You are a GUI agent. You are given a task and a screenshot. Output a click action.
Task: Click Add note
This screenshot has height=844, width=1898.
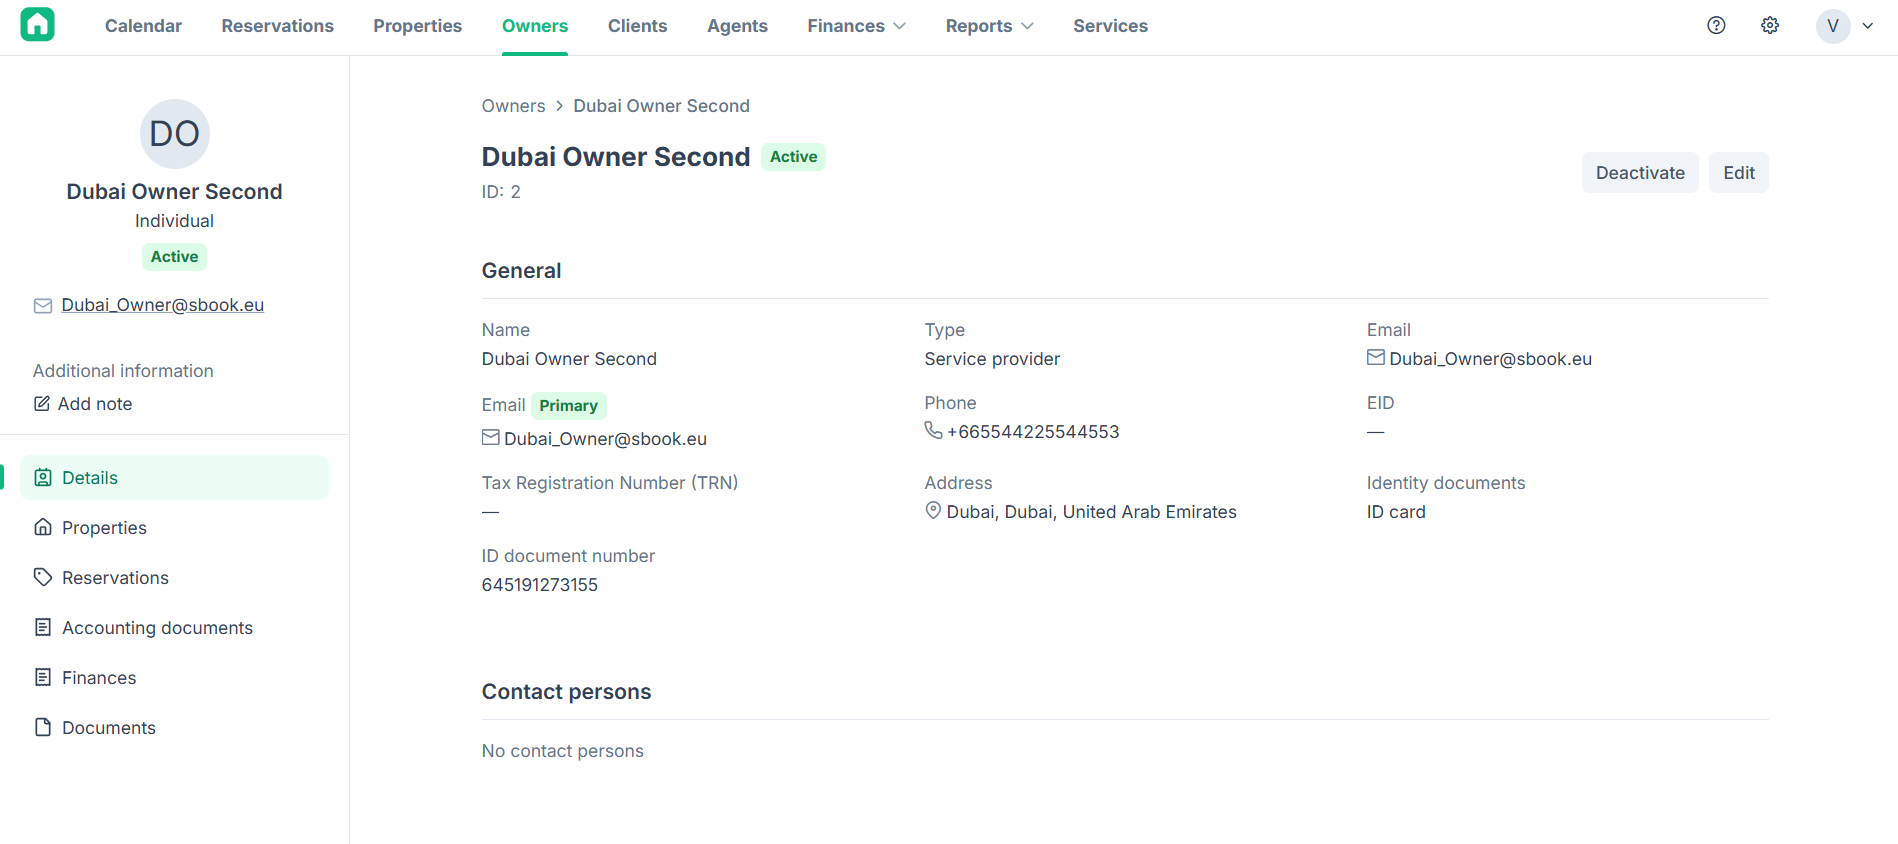pos(83,404)
